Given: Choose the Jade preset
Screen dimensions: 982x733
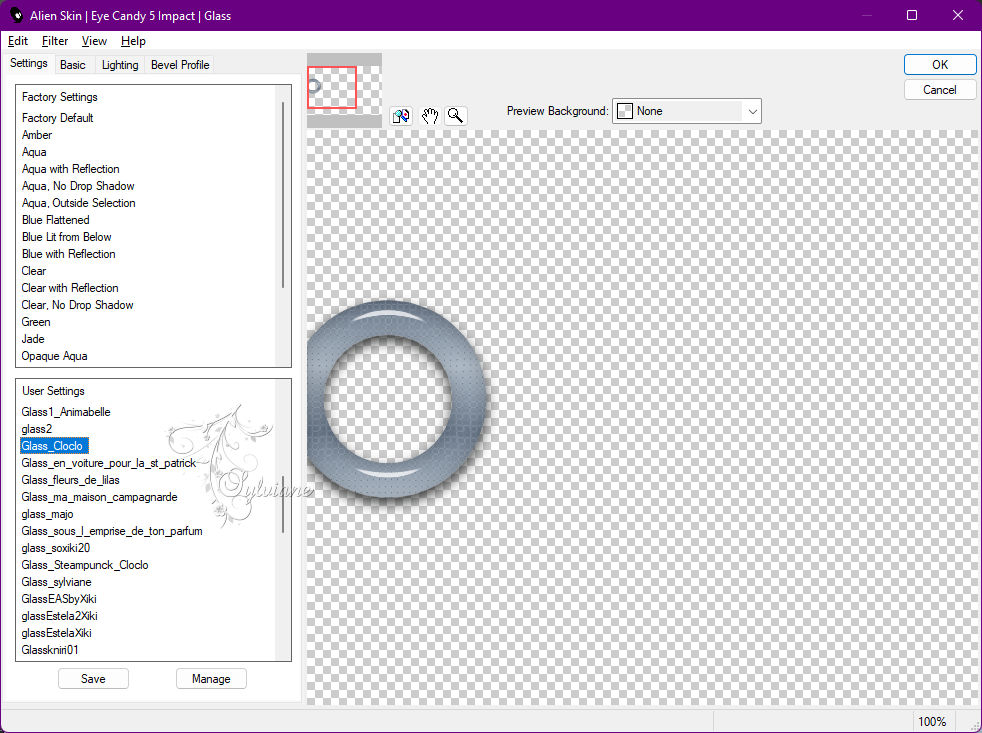Looking at the screenshot, I should [x=33, y=338].
